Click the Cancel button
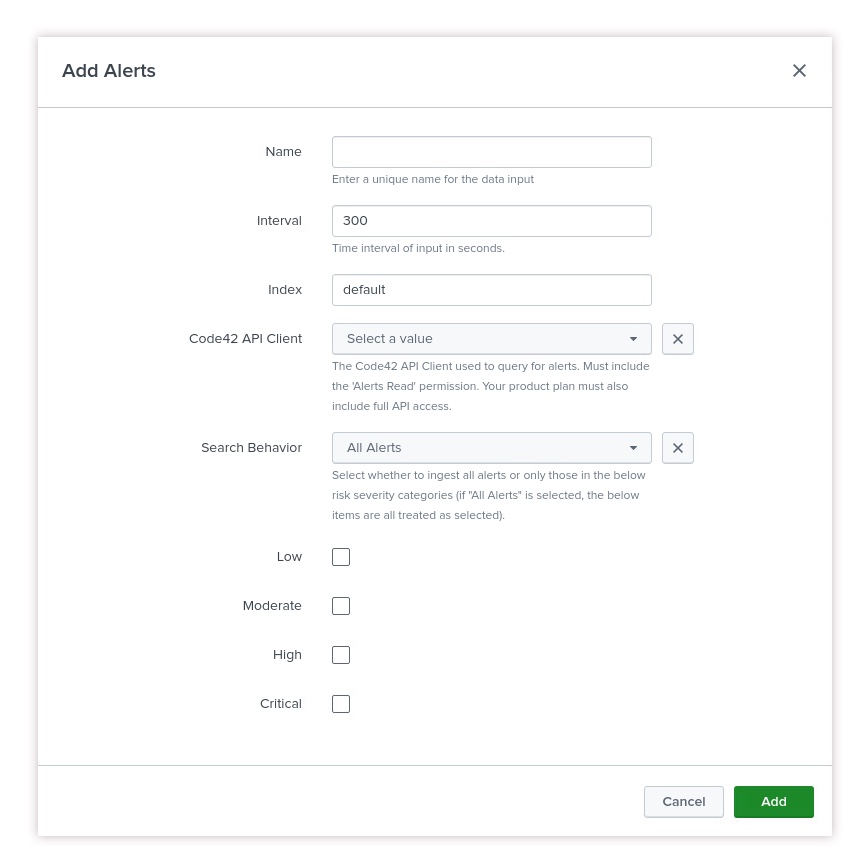Image resolution: width=863 pixels, height=867 pixels. pyautogui.click(x=683, y=801)
